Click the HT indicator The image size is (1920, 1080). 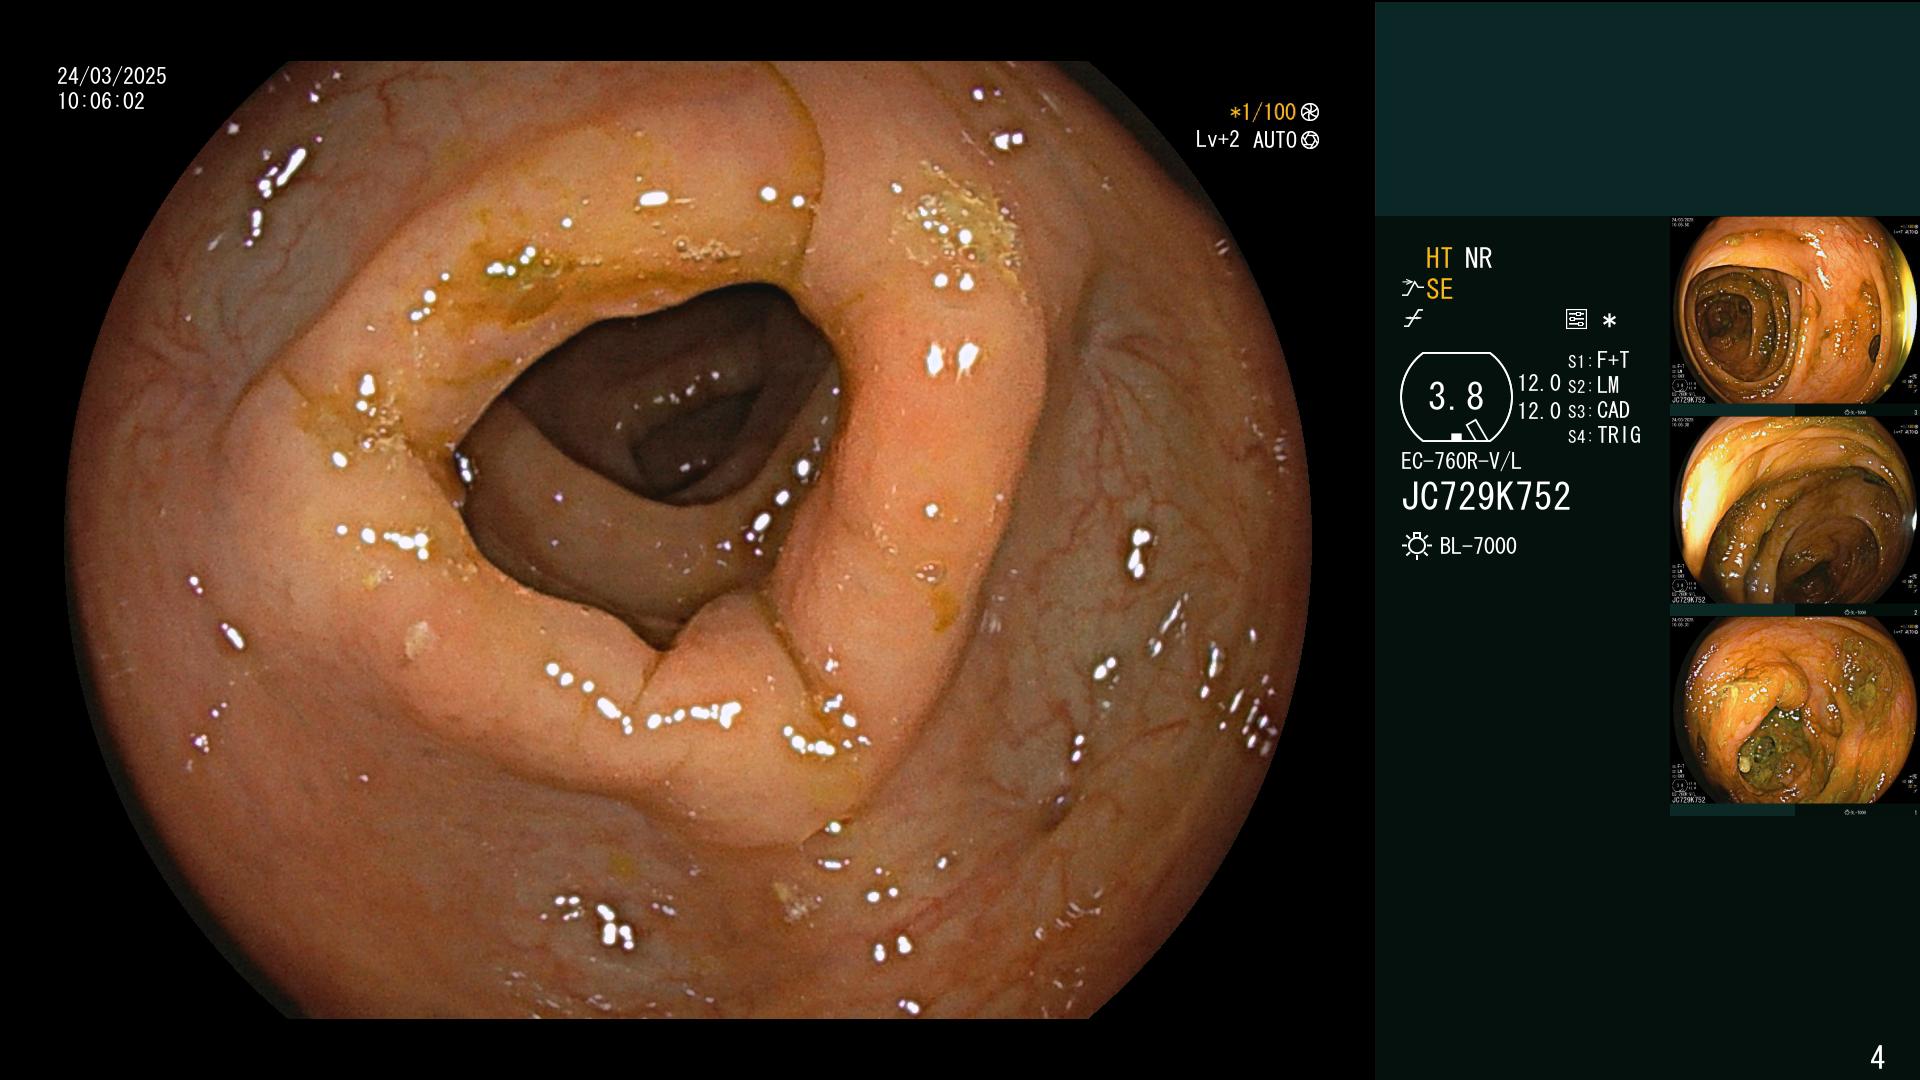click(1439, 258)
